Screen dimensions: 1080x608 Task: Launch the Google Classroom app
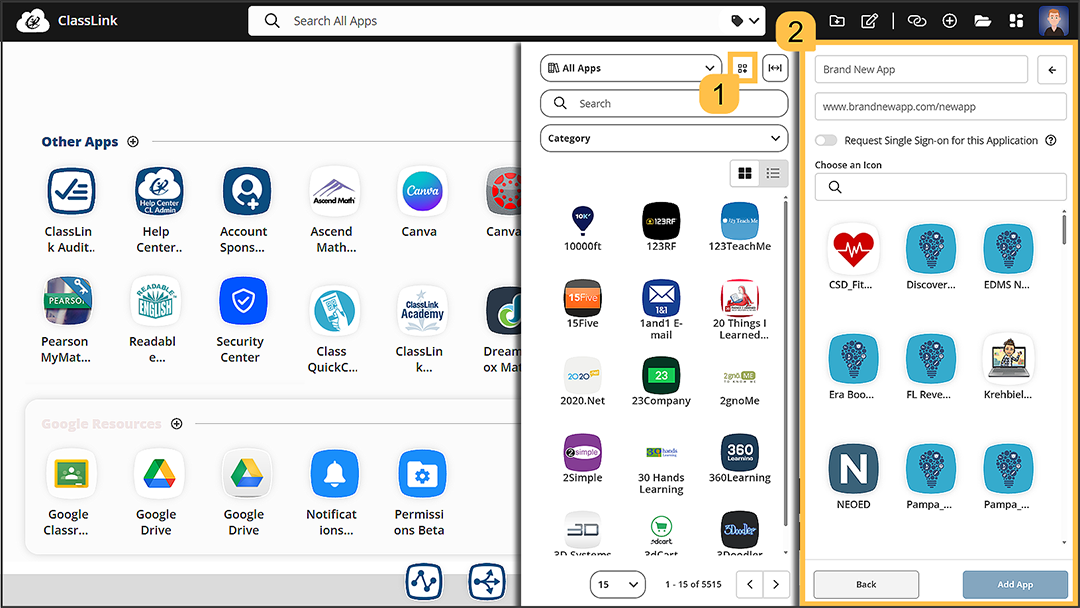pos(70,474)
